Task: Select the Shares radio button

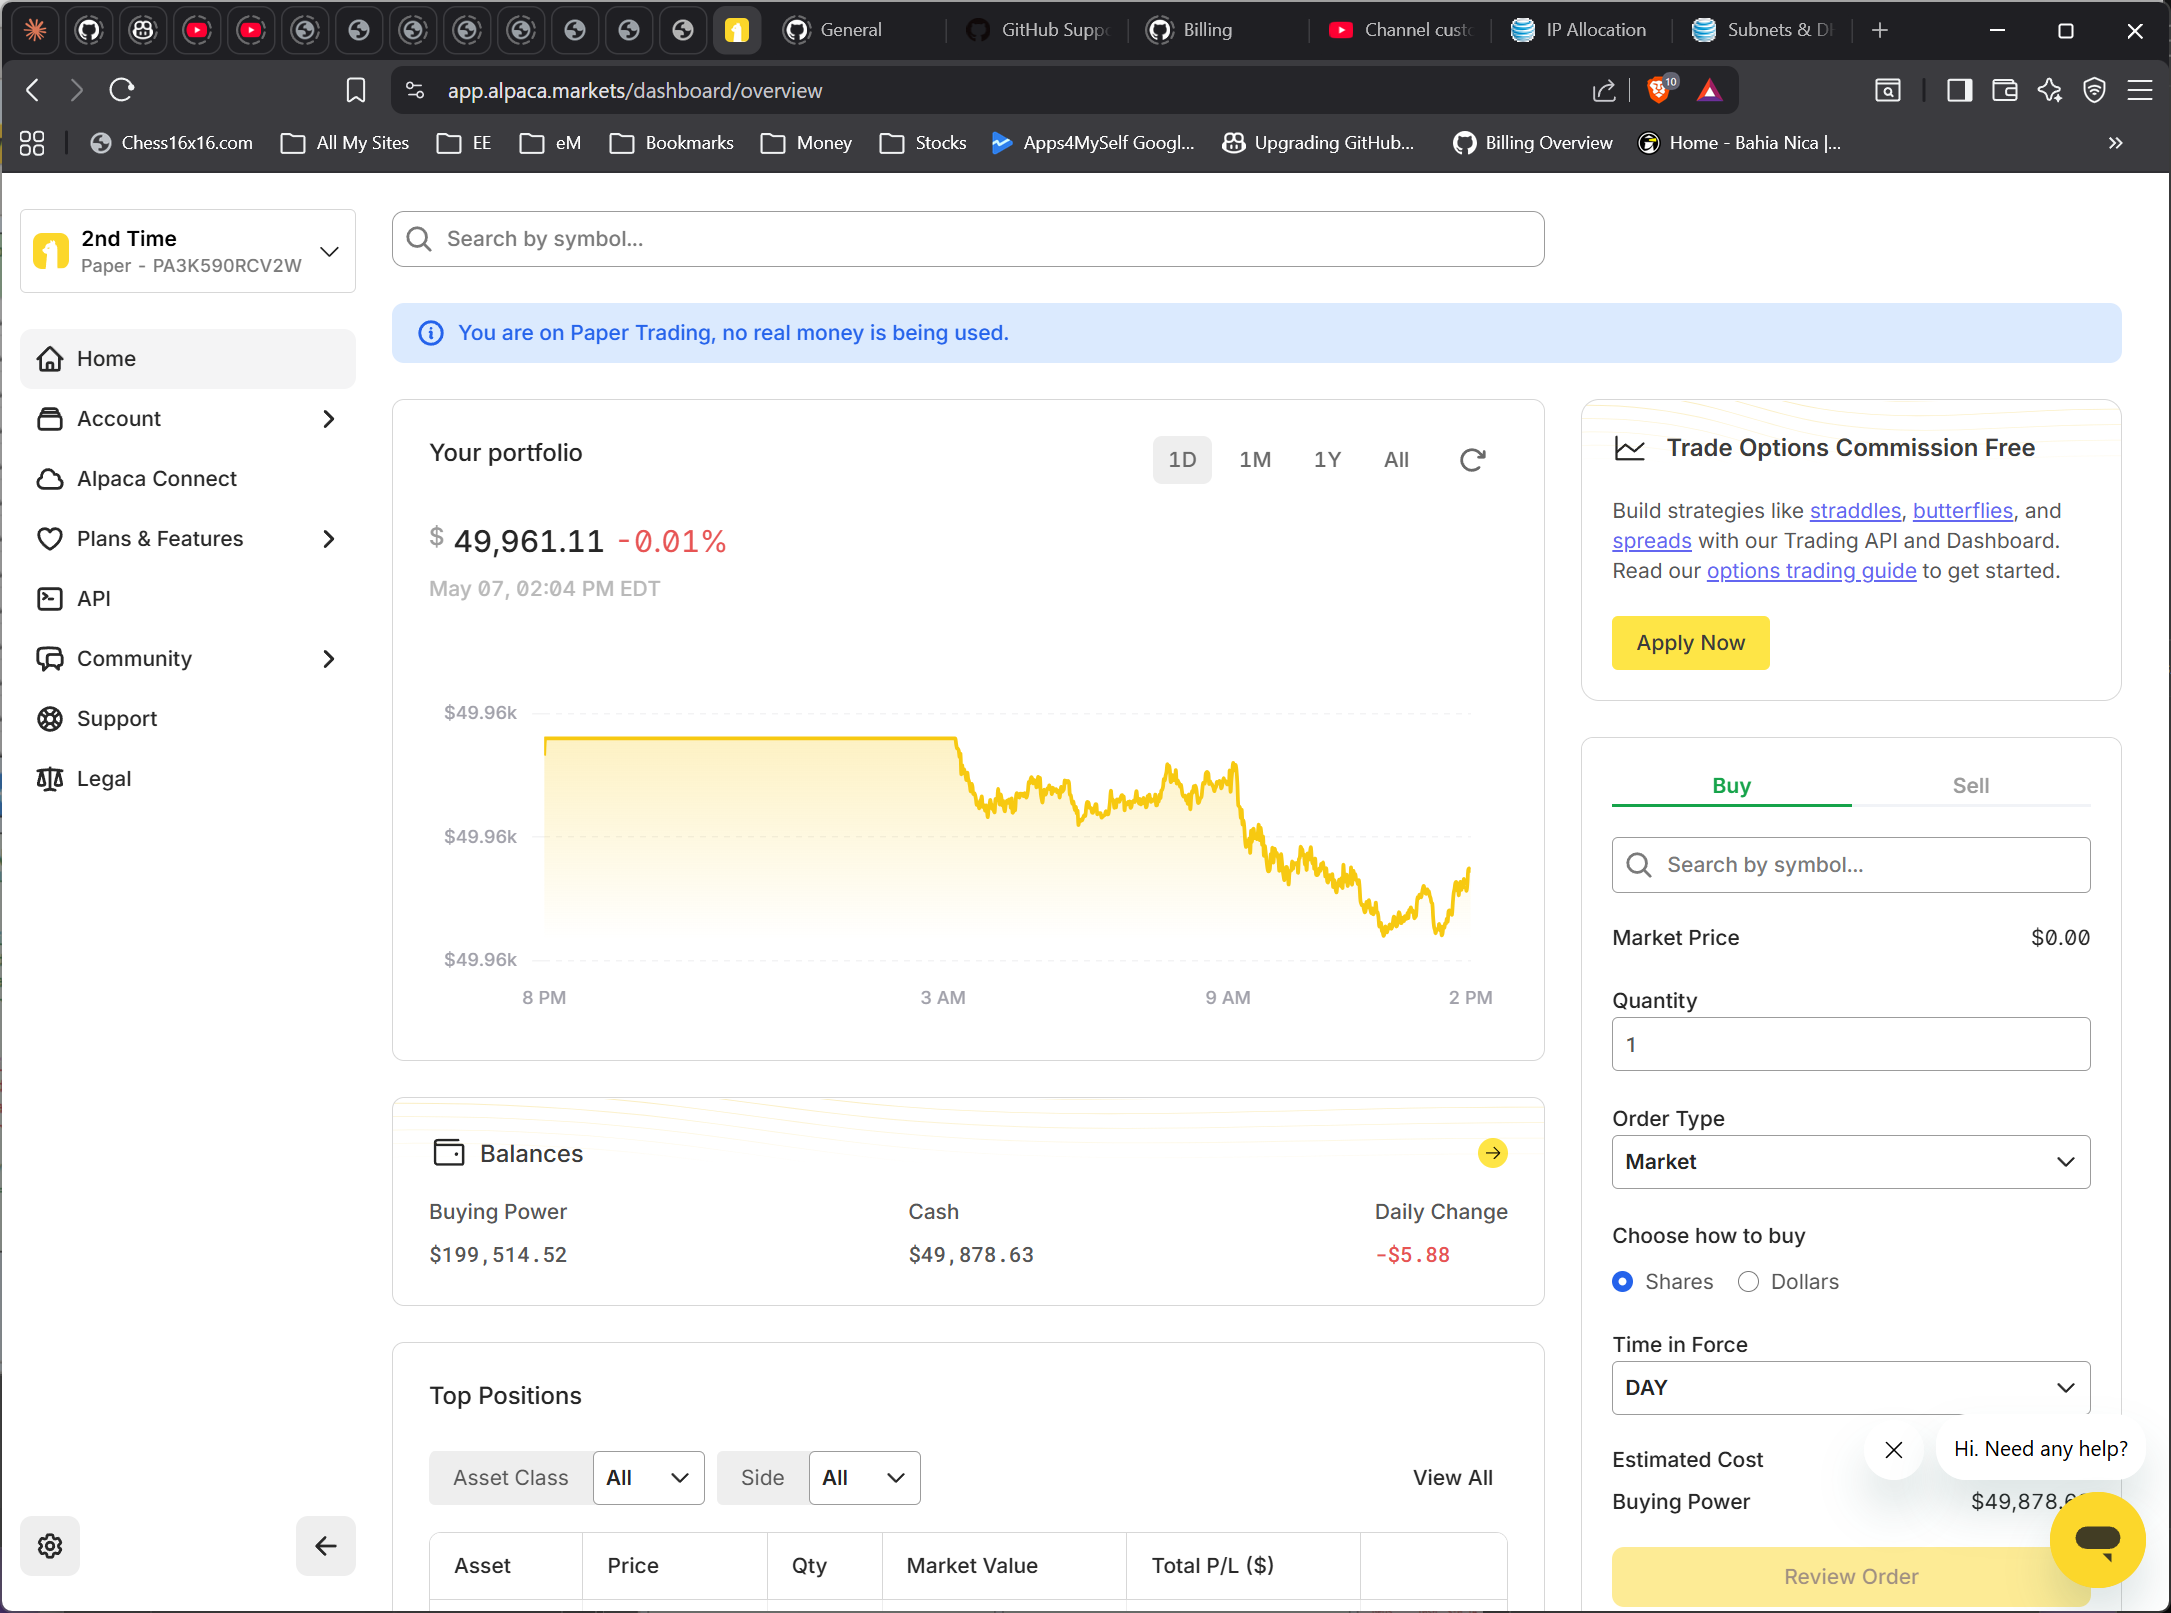Action: [1622, 1282]
